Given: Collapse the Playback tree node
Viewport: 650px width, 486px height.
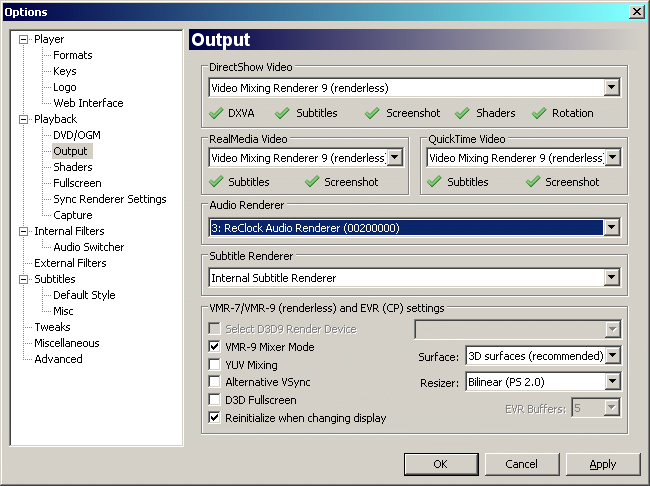Looking at the screenshot, I should 24,119.
